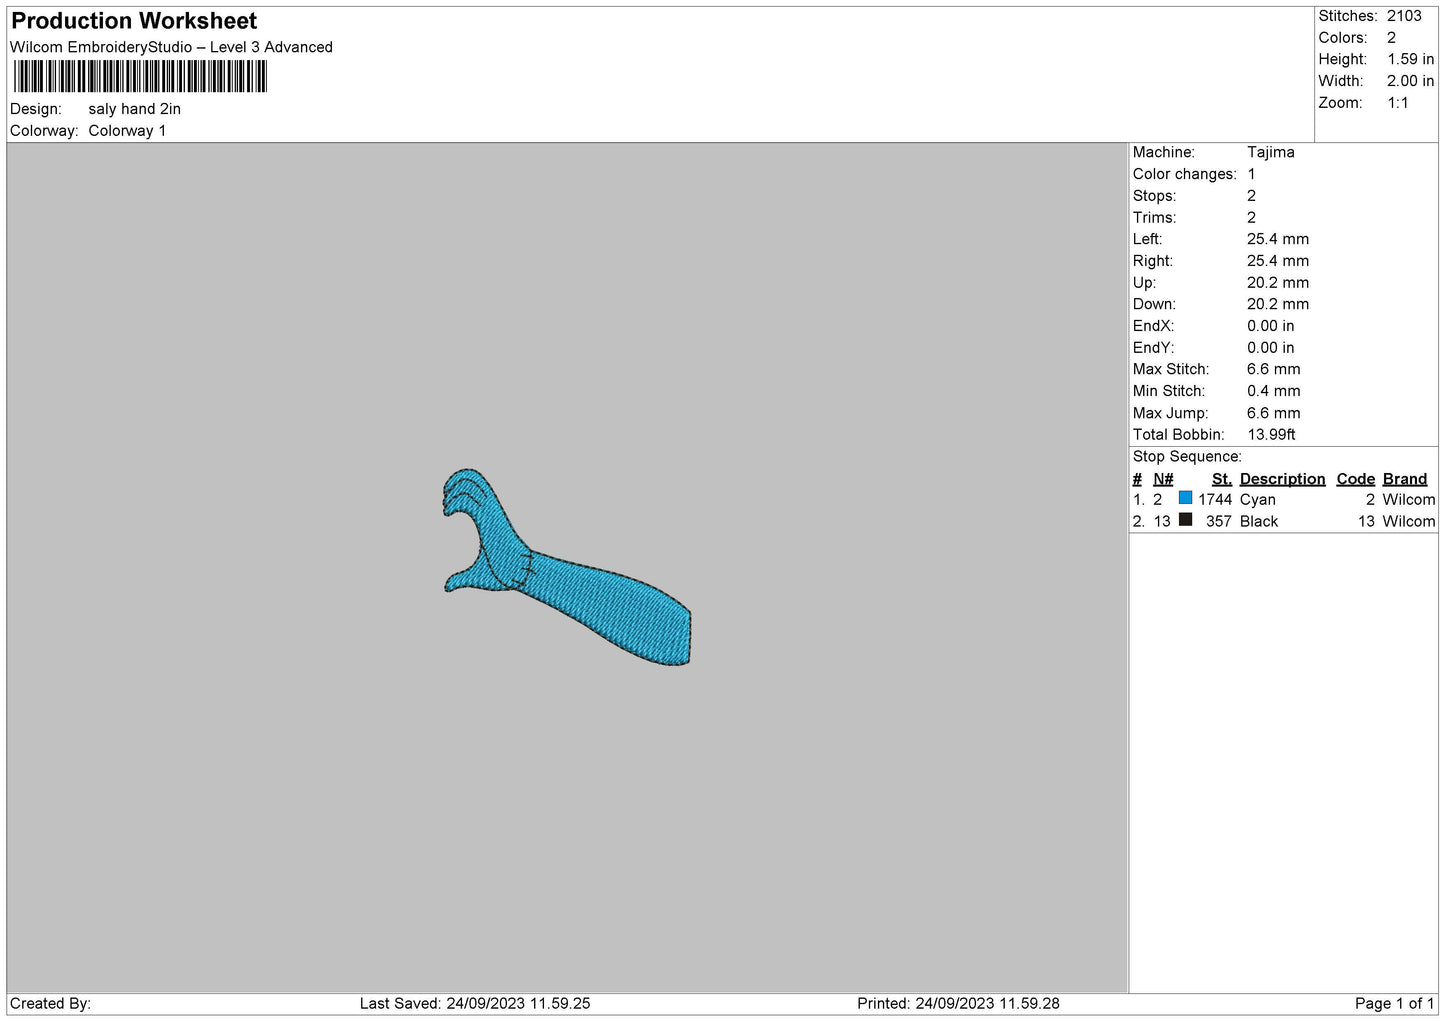Click 'Wilcom EmbroideryStudio – Level 3 Advanced' text
The height and width of the screenshot is (1021, 1445).
coord(171,47)
